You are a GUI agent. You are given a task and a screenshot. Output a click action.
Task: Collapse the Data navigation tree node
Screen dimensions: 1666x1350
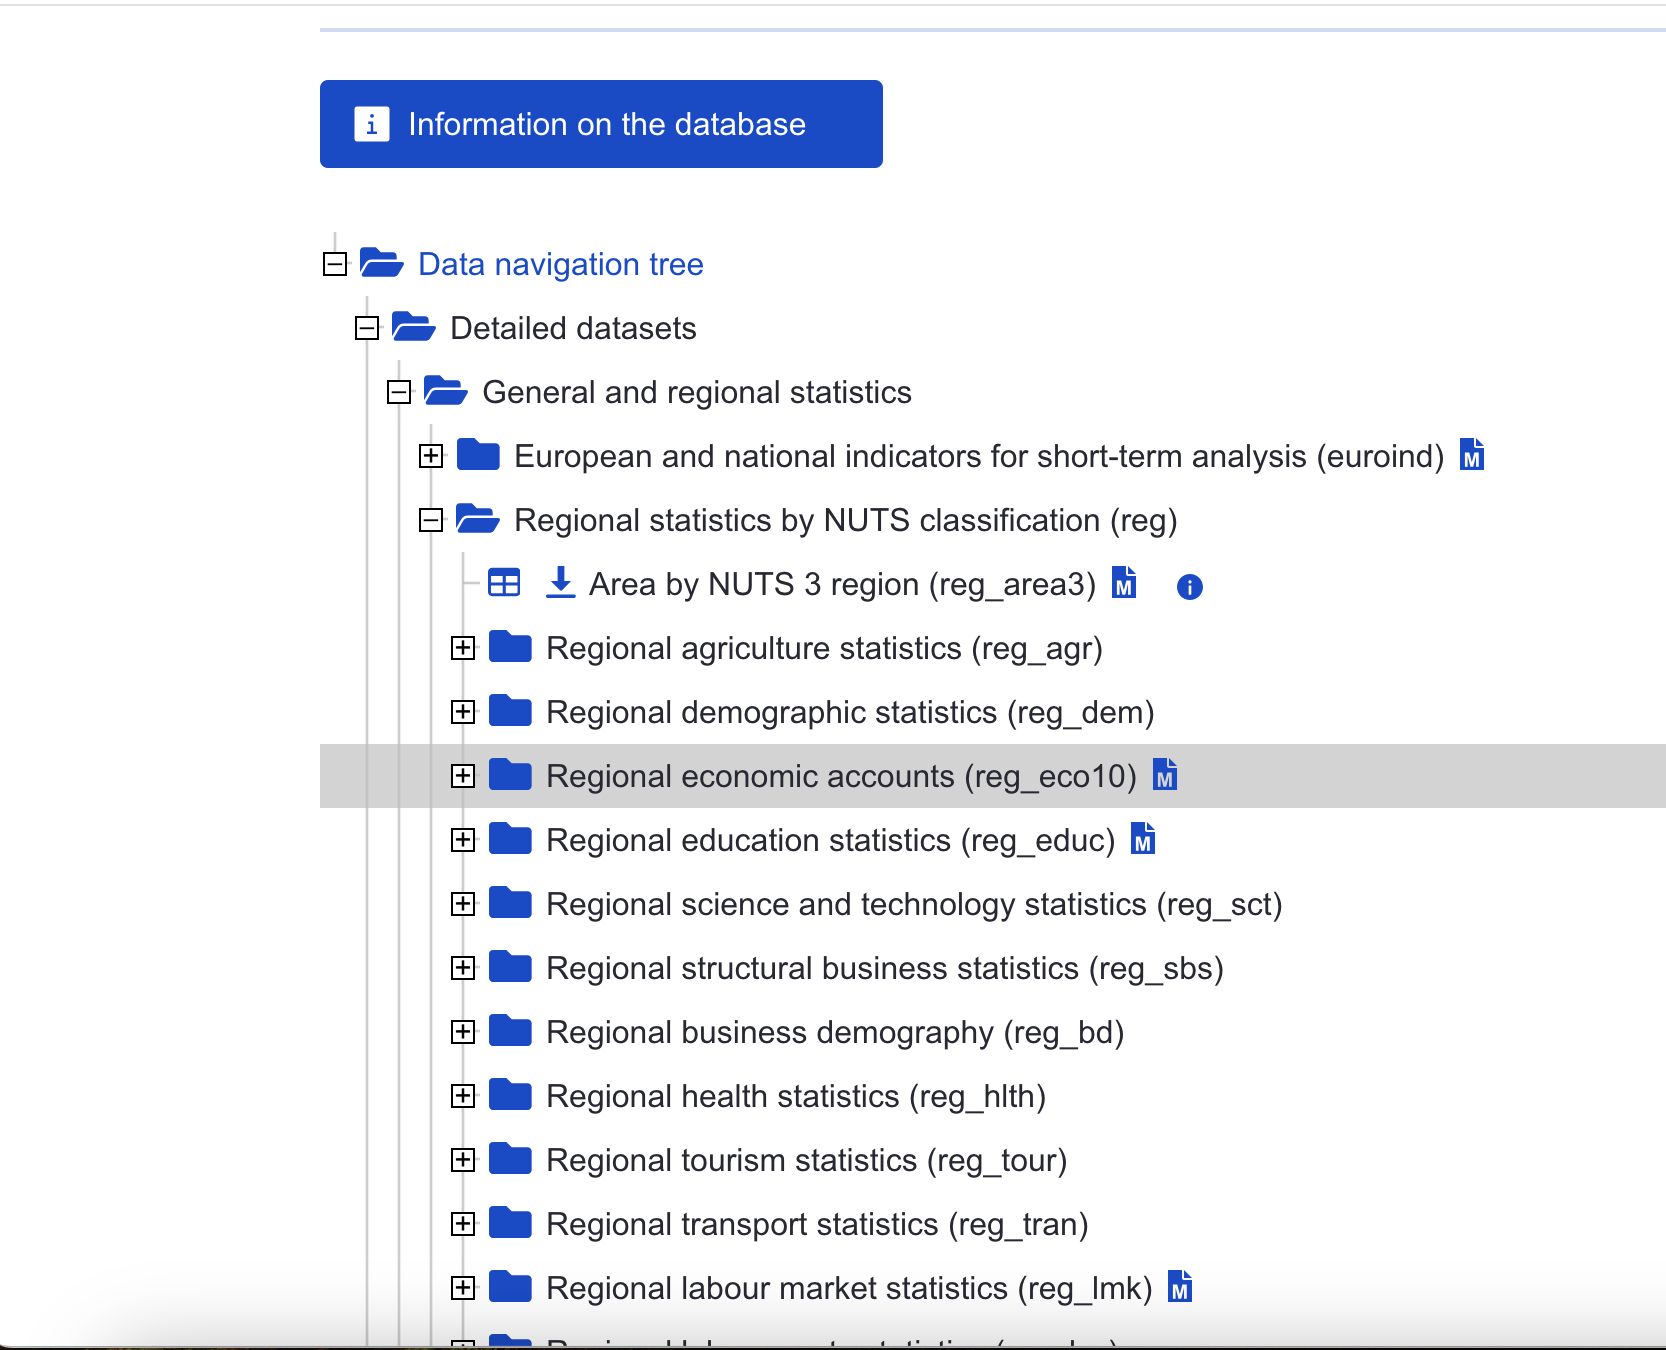click(x=335, y=264)
